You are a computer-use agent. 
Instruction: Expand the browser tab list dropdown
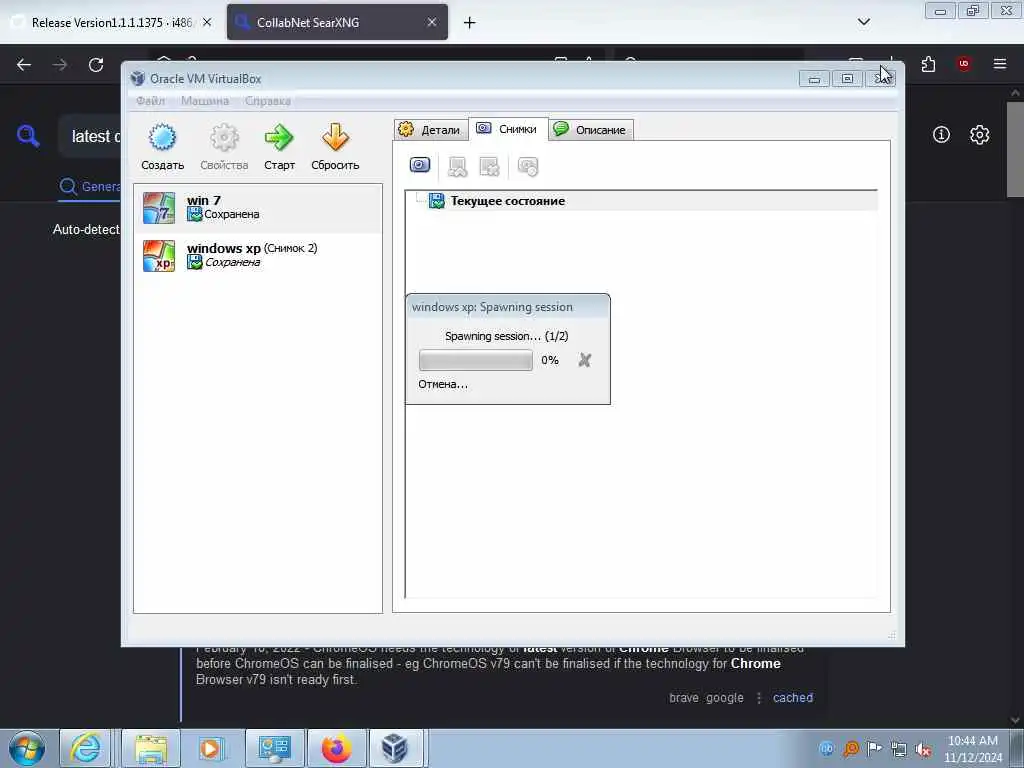coord(863,22)
